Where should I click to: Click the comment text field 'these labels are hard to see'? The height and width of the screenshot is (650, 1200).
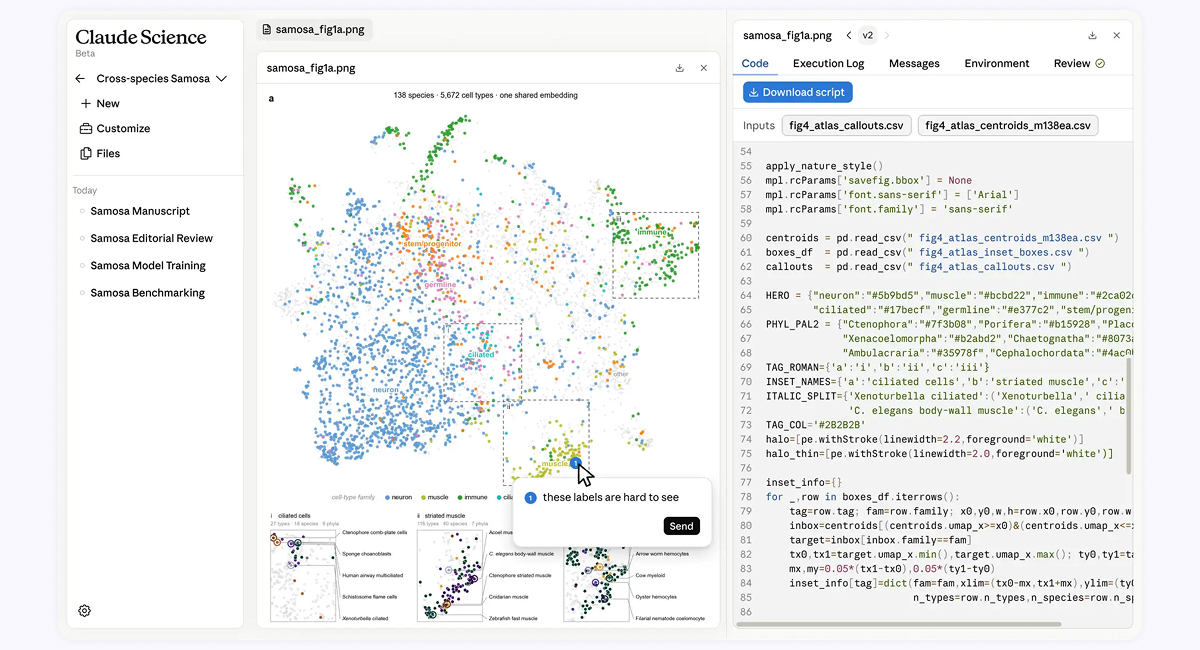pyautogui.click(x=610, y=497)
